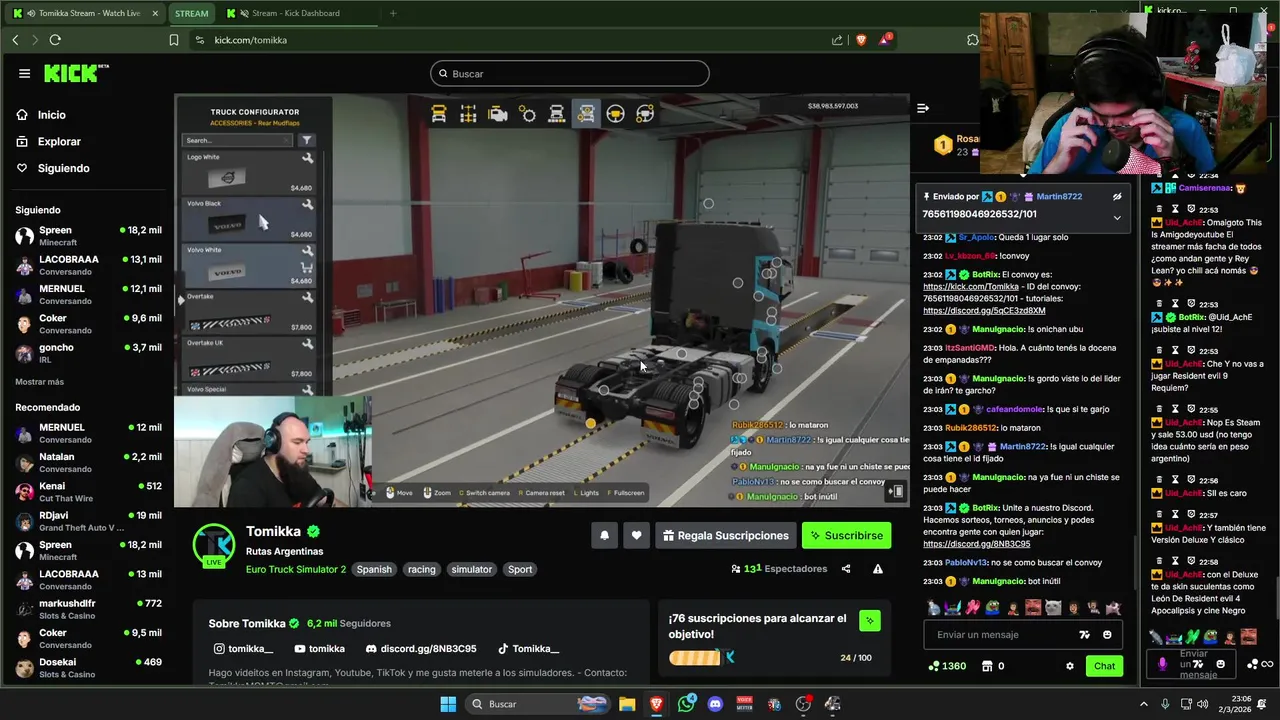Open File Explorer from the taskbar
Screen dimensions: 1280x720
coord(627,704)
